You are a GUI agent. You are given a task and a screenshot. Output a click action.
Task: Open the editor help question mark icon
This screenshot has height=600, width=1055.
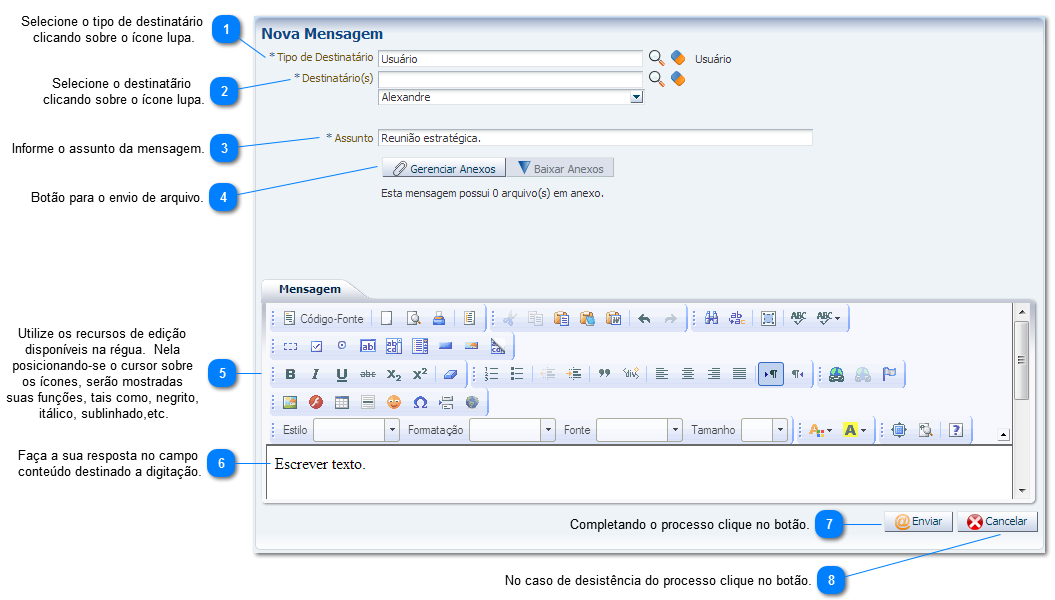click(956, 430)
